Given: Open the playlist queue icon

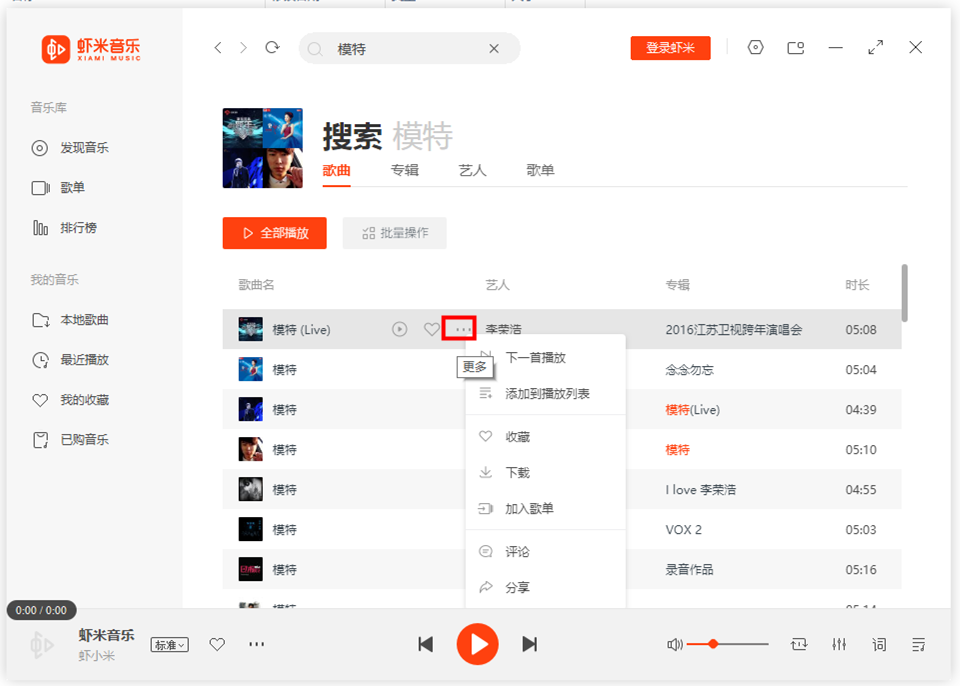Looking at the screenshot, I should [x=918, y=645].
